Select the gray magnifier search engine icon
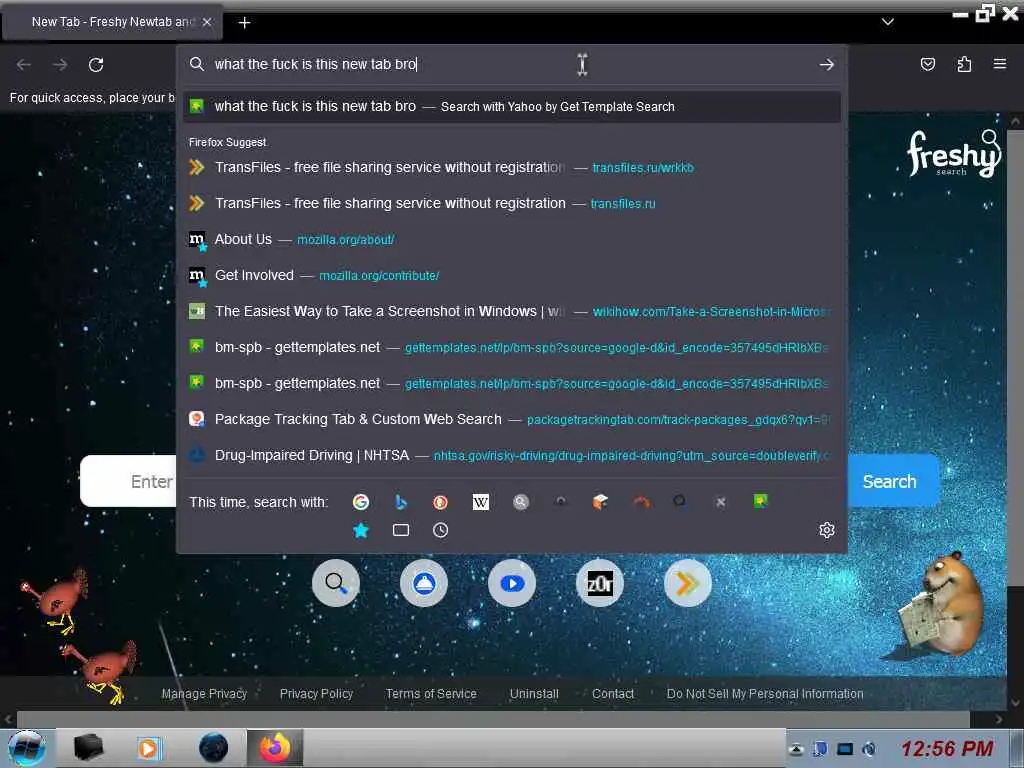The height and width of the screenshot is (768, 1024). pos(520,502)
